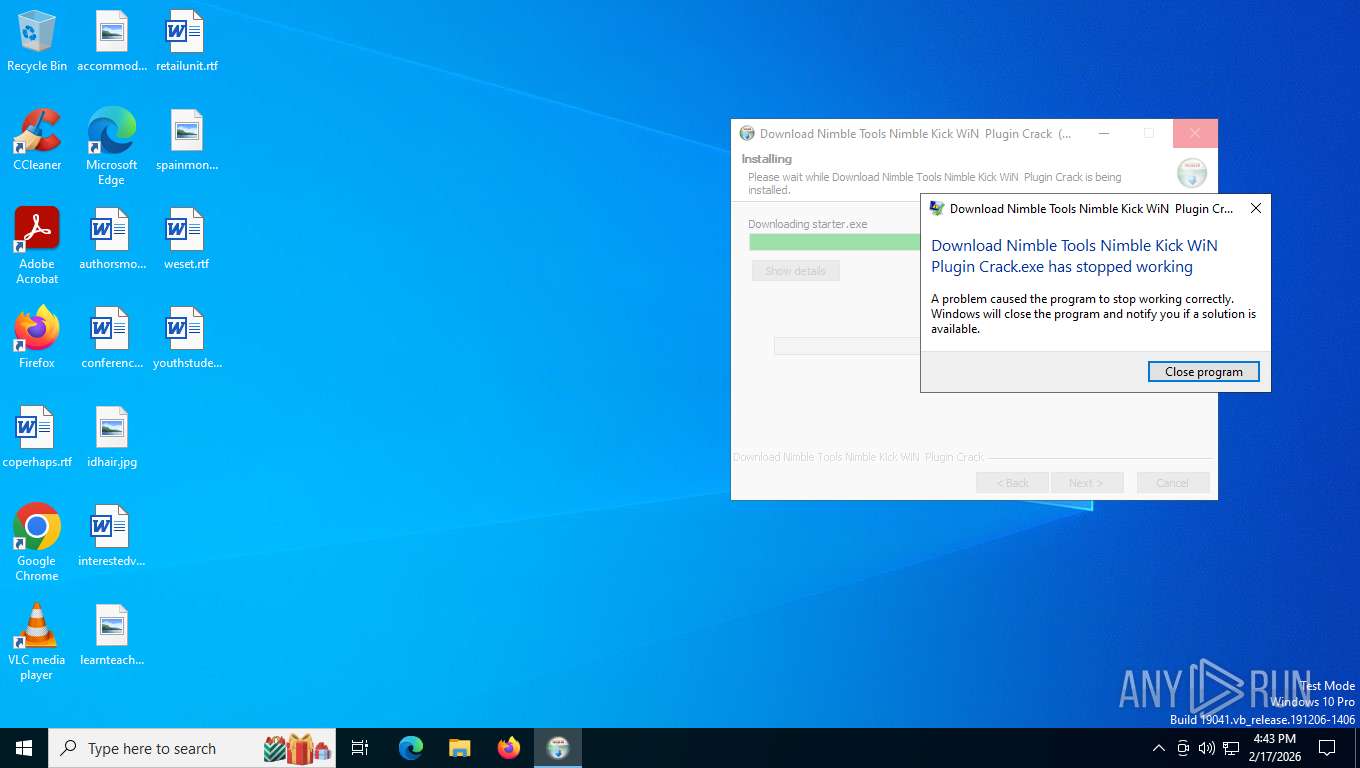Click the Next button in installer
Image resolution: width=1360 pixels, height=768 pixels.
point(1087,483)
